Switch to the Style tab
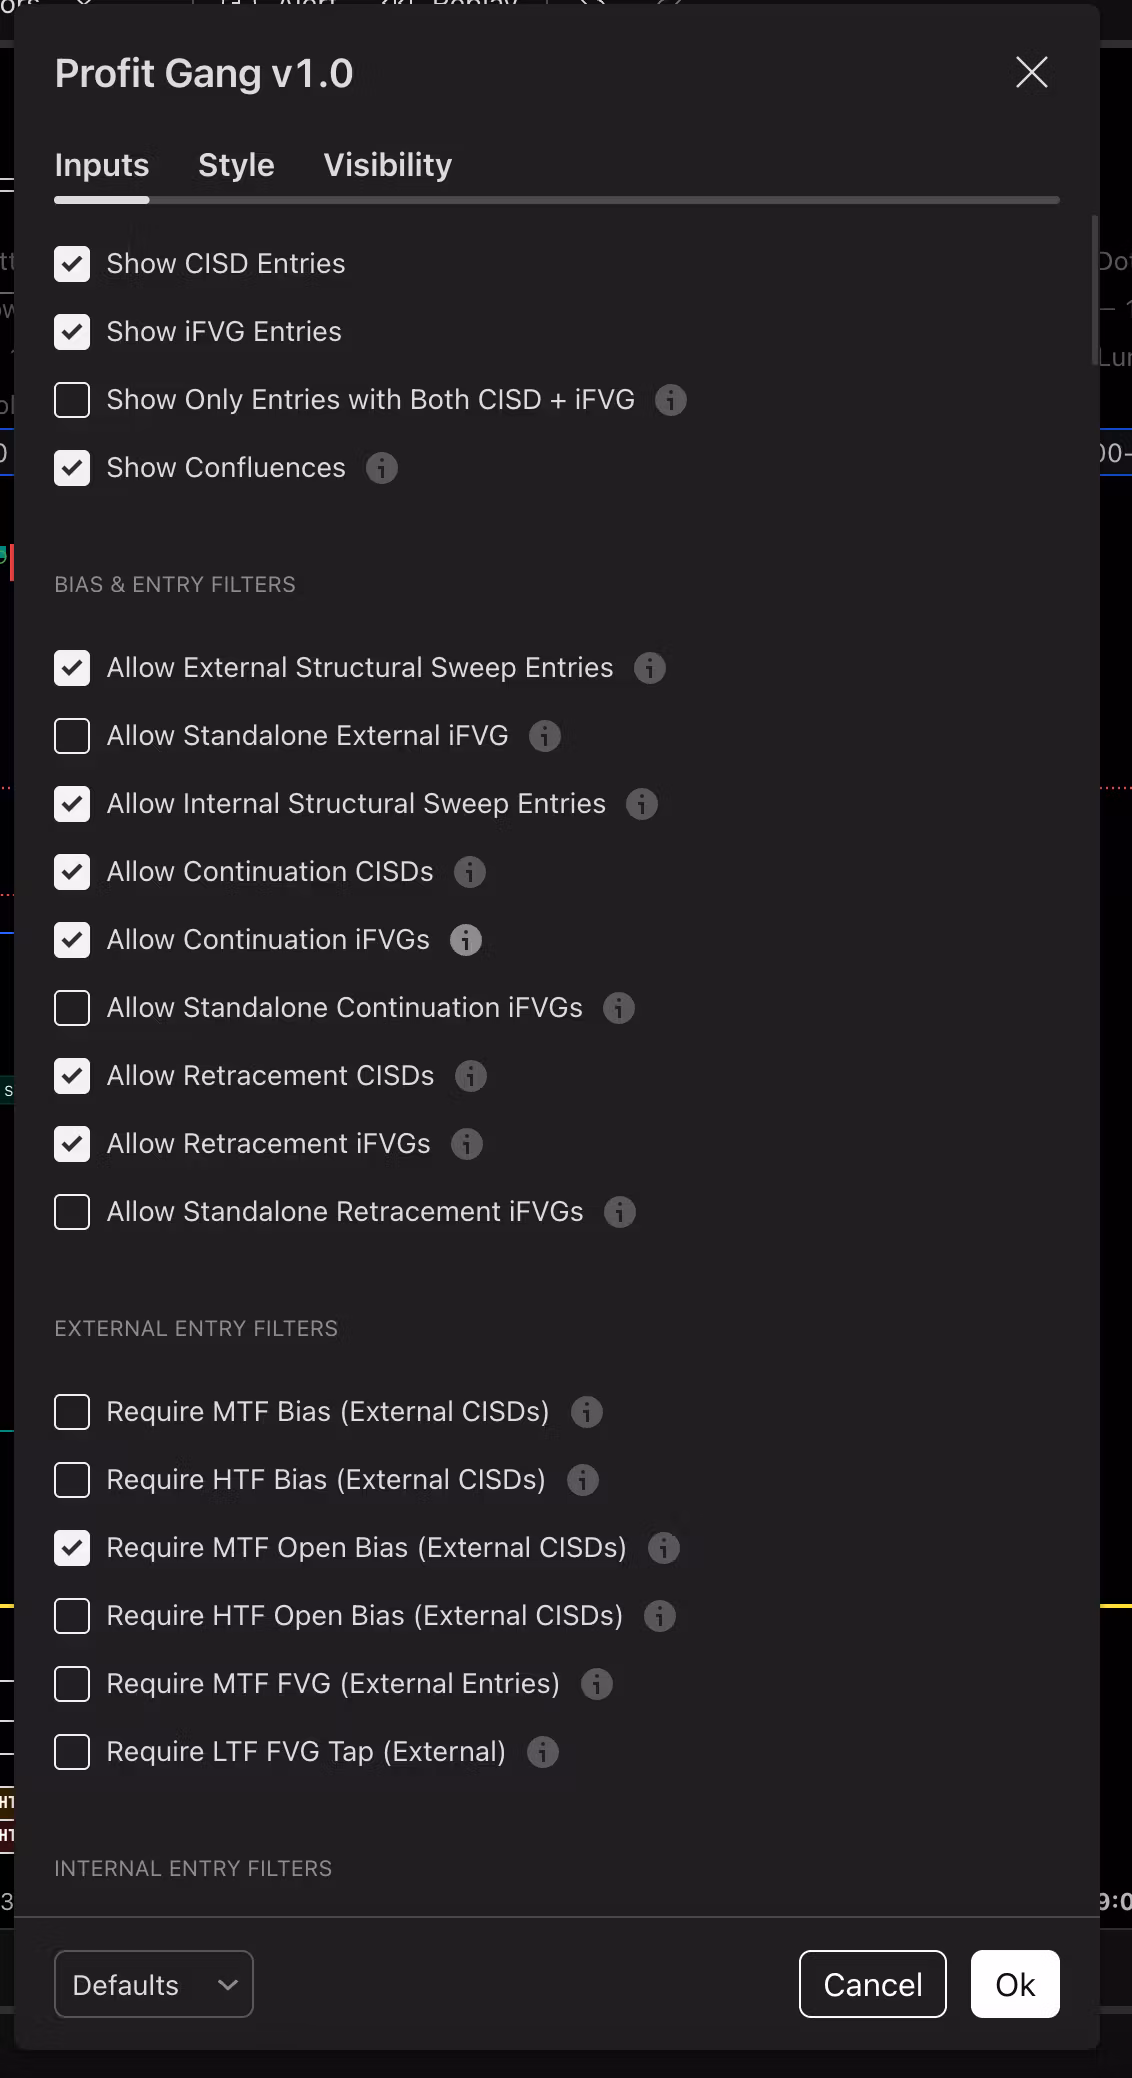The width and height of the screenshot is (1132, 2078). point(236,165)
